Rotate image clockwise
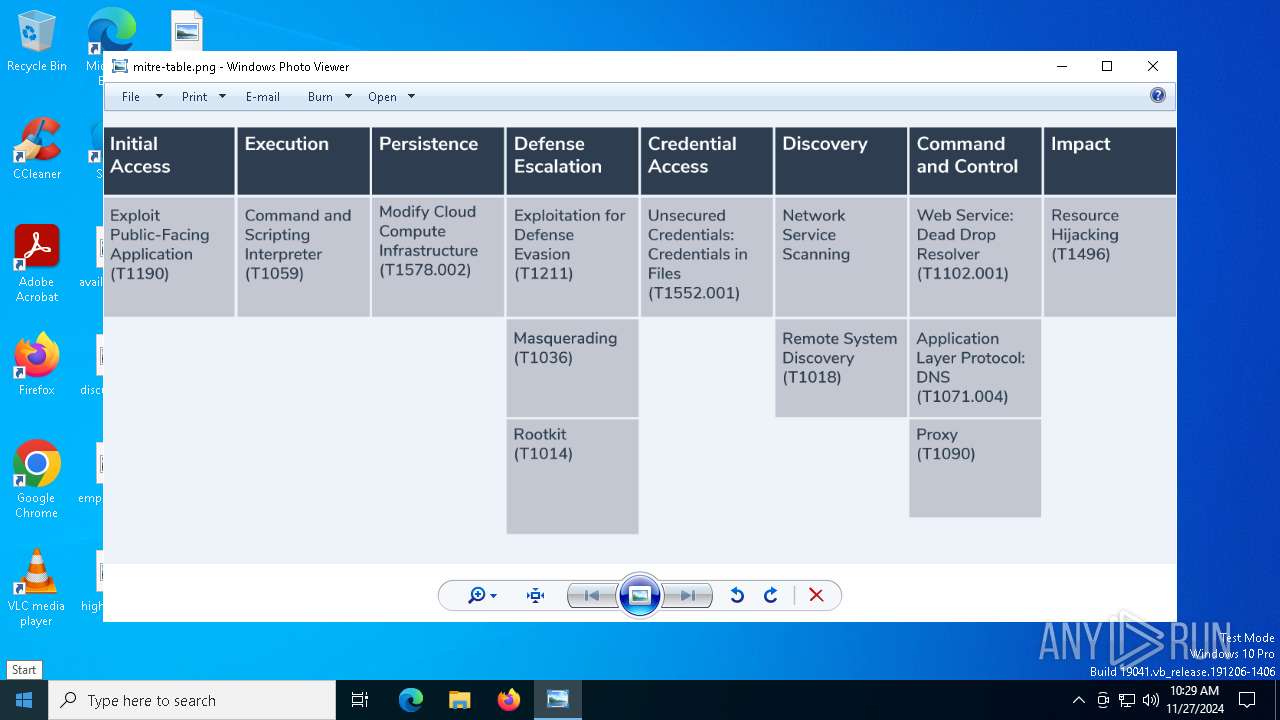This screenshot has height=720, width=1280. [x=771, y=596]
